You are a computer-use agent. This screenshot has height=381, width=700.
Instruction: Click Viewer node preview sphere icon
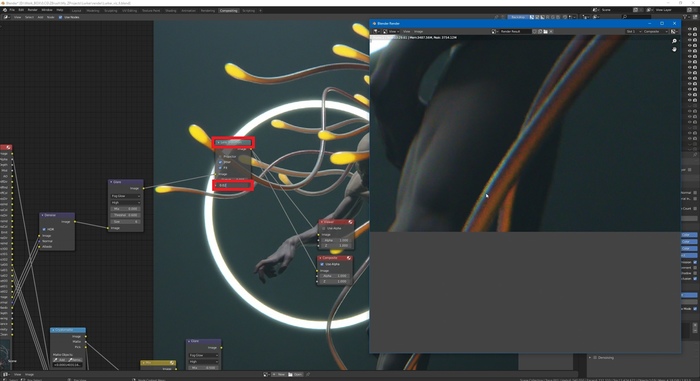point(350,222)
